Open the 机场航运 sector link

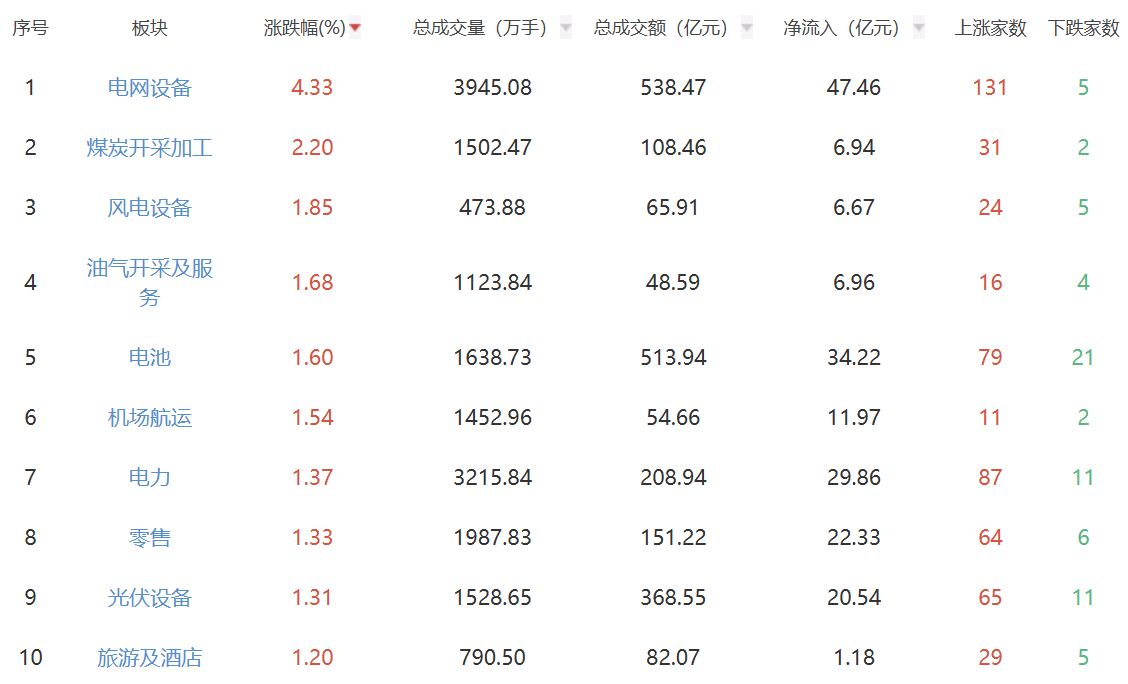tap(150, 418)
